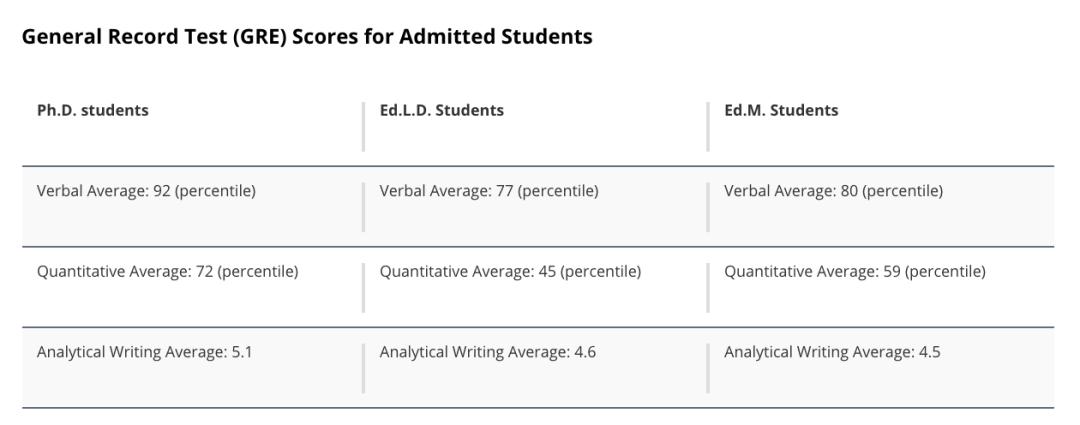Select the Ed.M. Students column header
The image size is (1080, 425).
781,111
